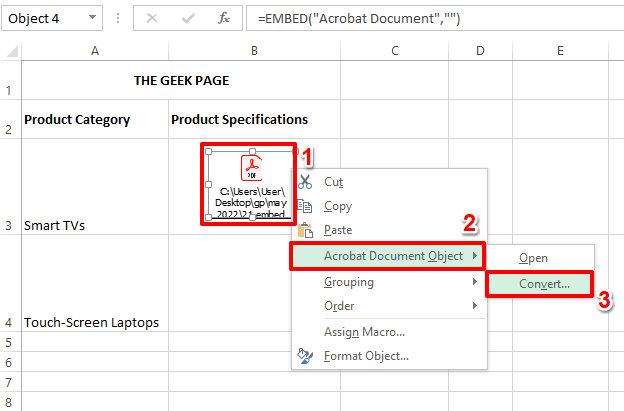Screen dimensions: 624x411
Task: Click the Paste clipboard icon
Action: 306,231
